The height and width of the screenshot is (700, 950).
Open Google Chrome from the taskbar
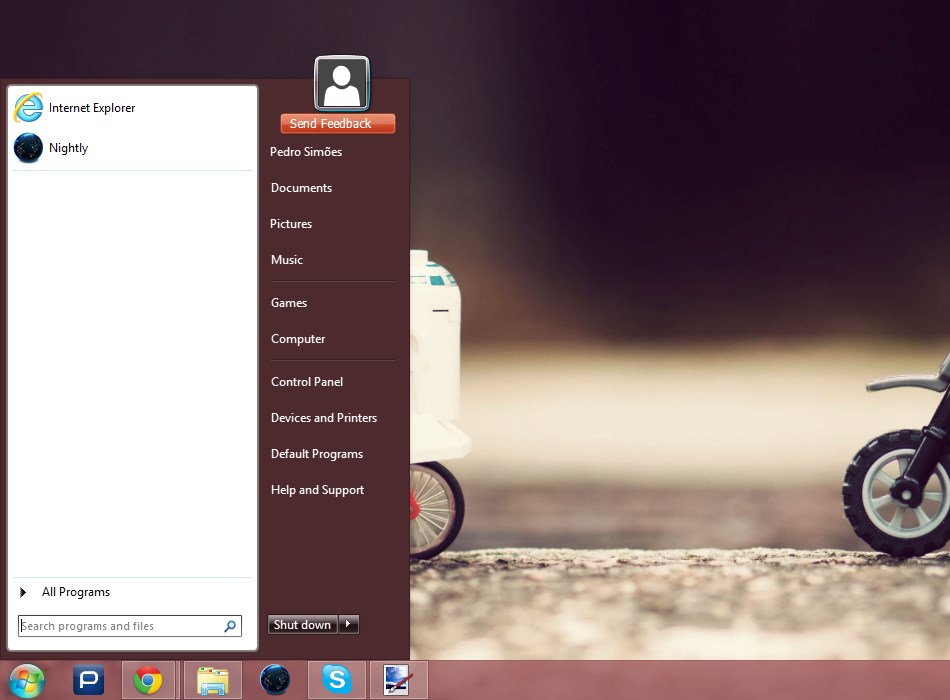[148, 681]
